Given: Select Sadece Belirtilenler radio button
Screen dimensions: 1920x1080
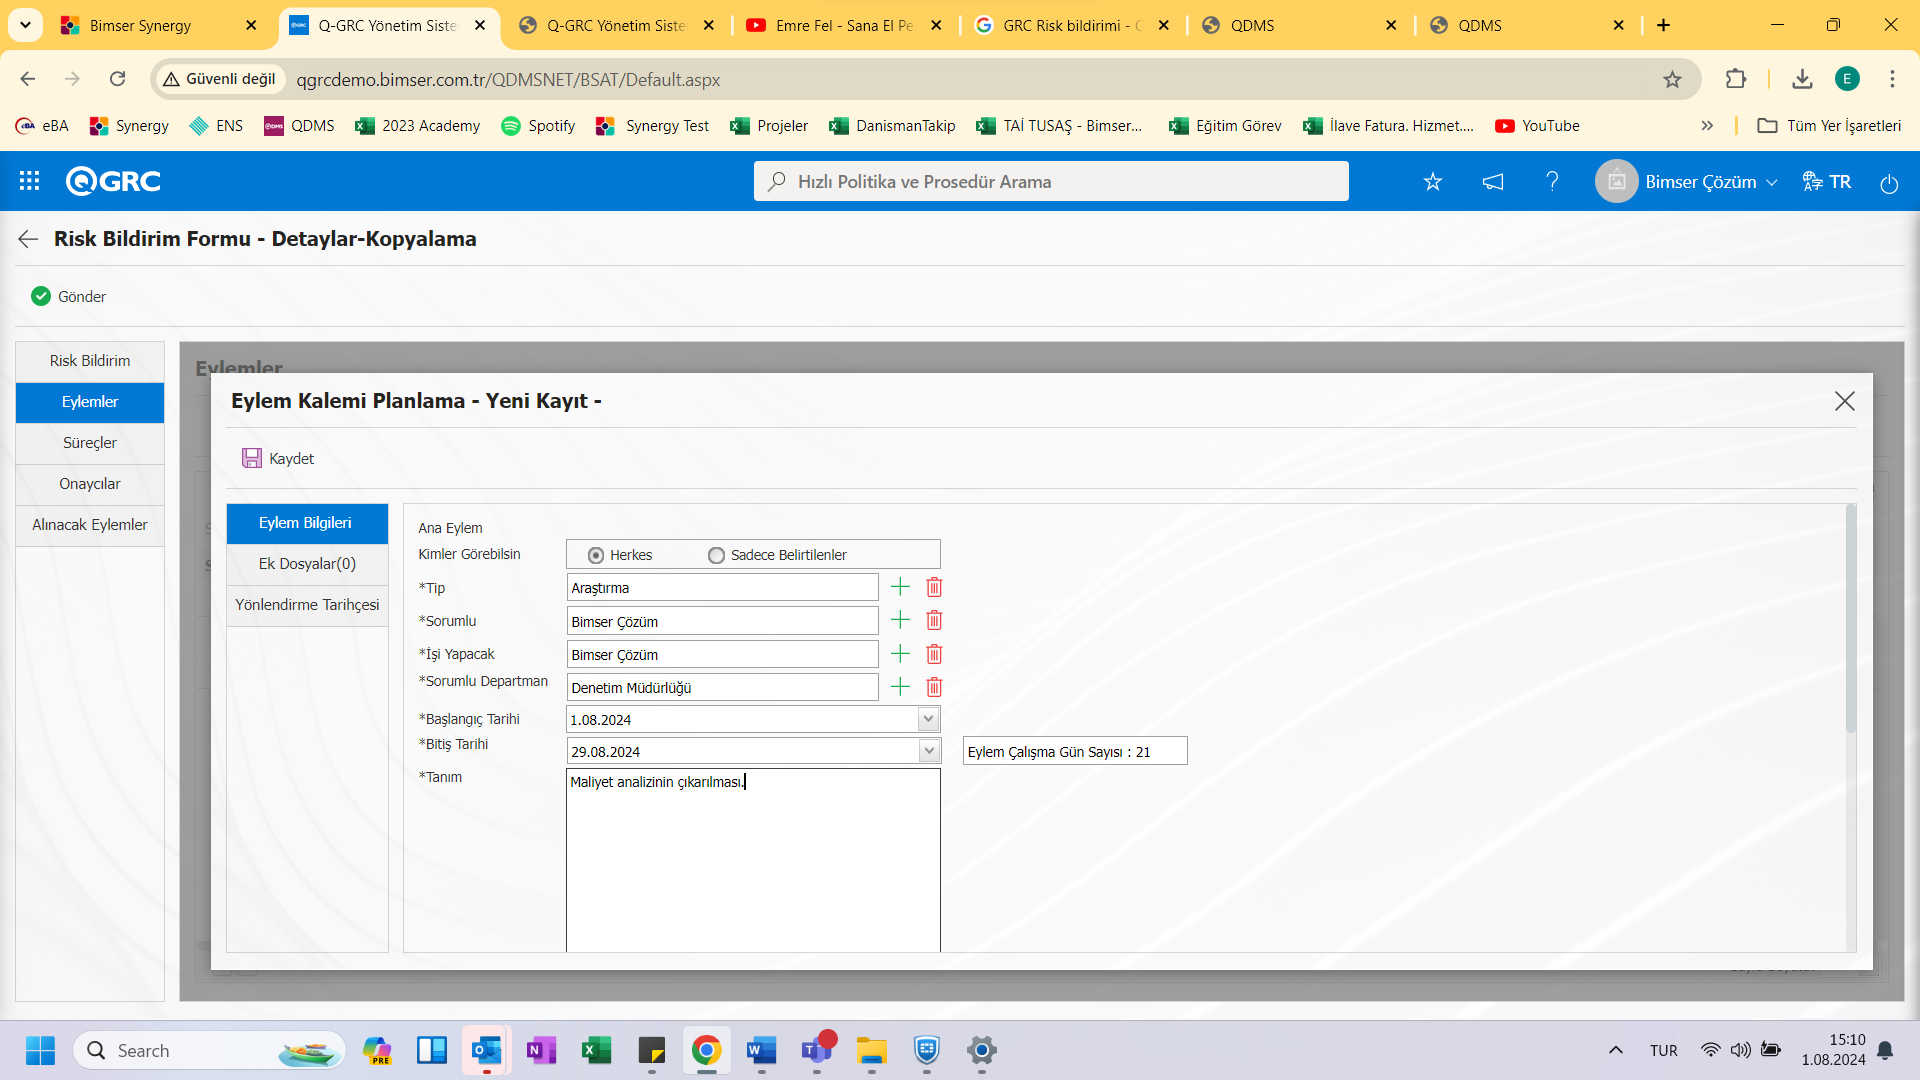Looking at the screenshot, I should click(716, 554).
